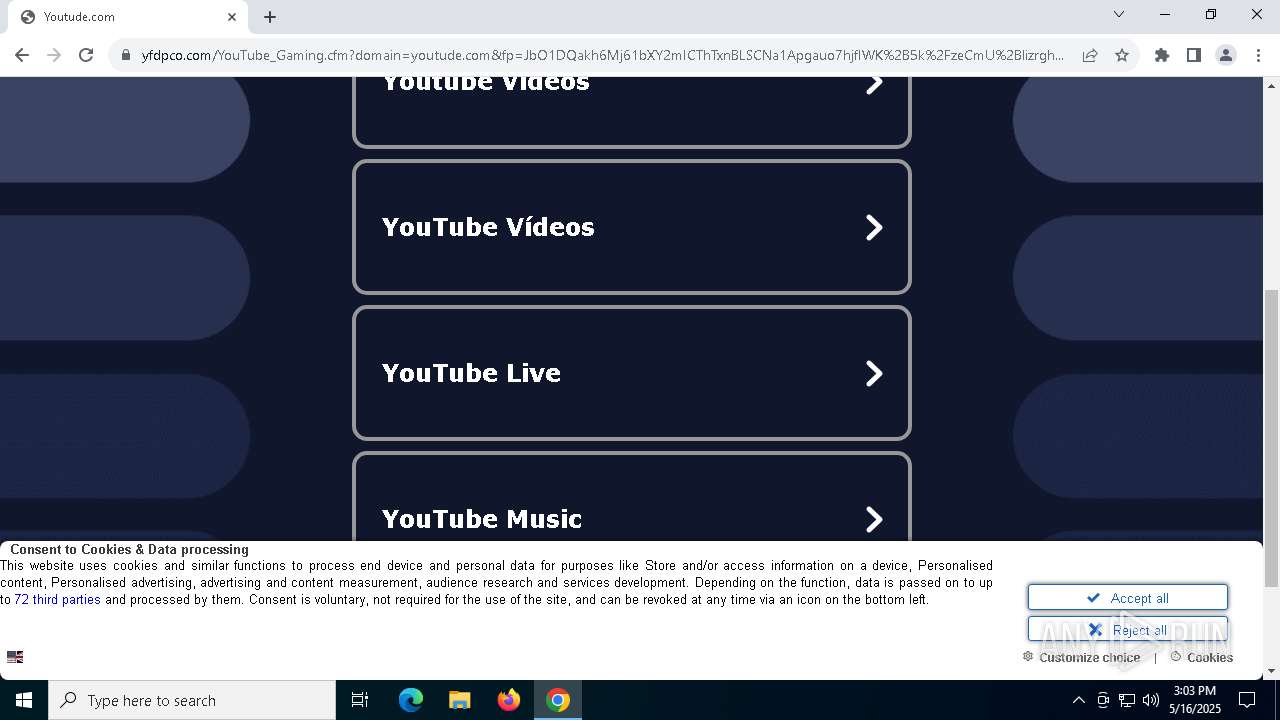
Task: Reload the current page
Action: tap(86, 55)
